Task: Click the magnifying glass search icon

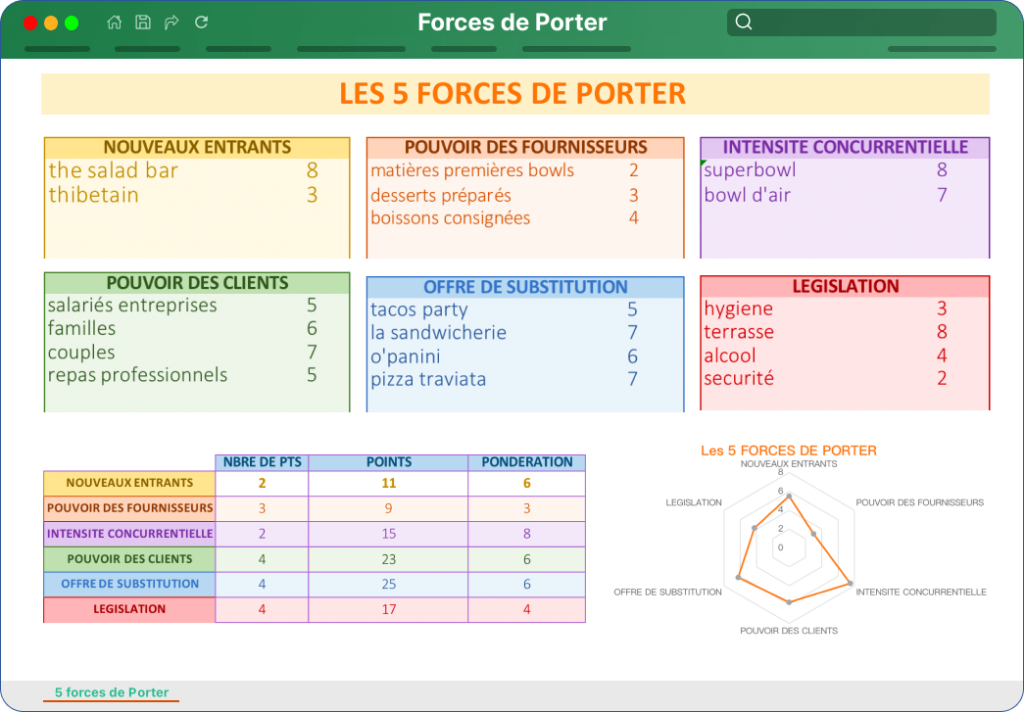Action: (x=744, y=22)
